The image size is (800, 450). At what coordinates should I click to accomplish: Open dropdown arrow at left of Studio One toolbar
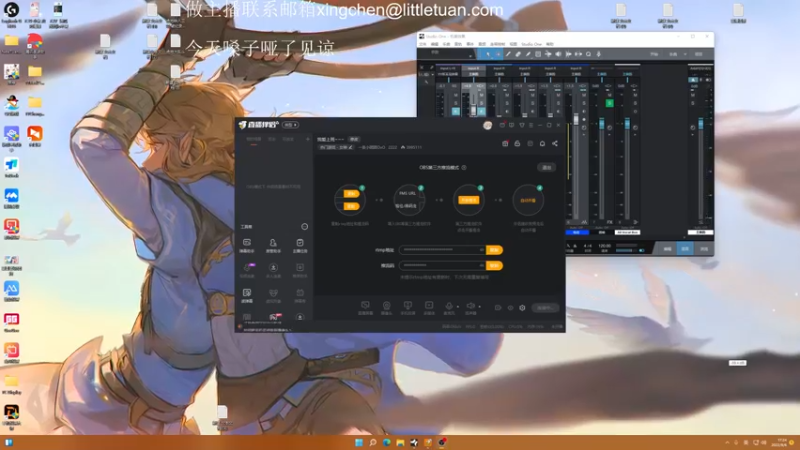pyautogui.click(x=470, y=54)
